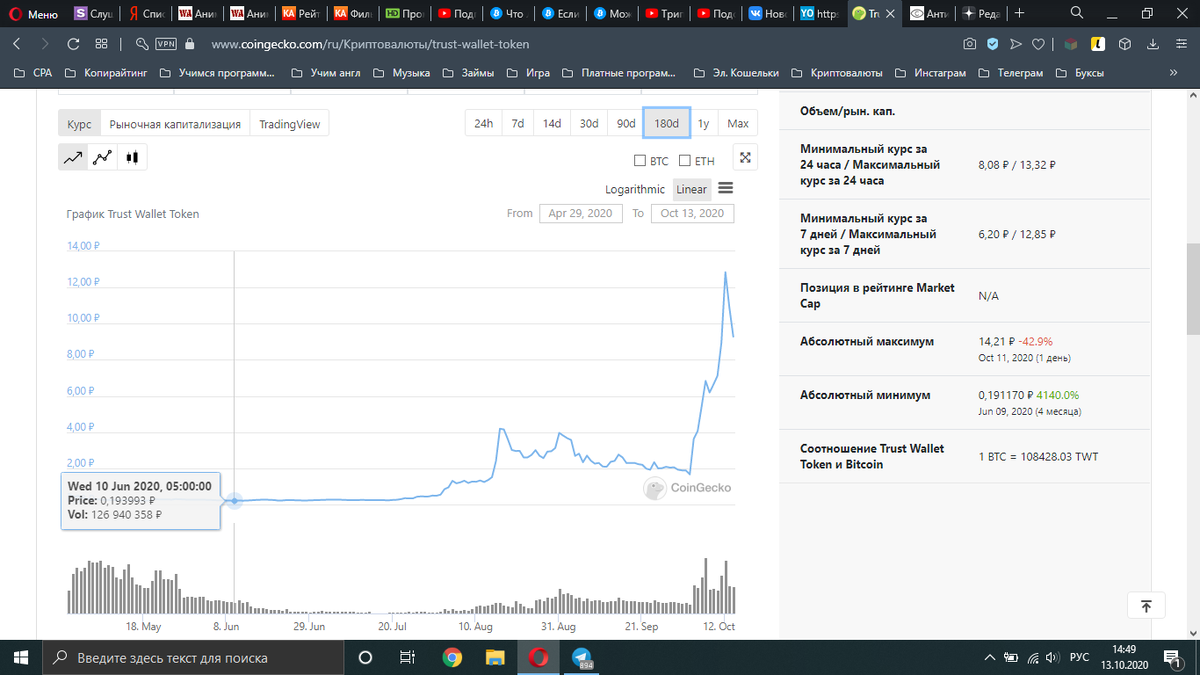Open the chart hamburger export menu

click(726, 188)
